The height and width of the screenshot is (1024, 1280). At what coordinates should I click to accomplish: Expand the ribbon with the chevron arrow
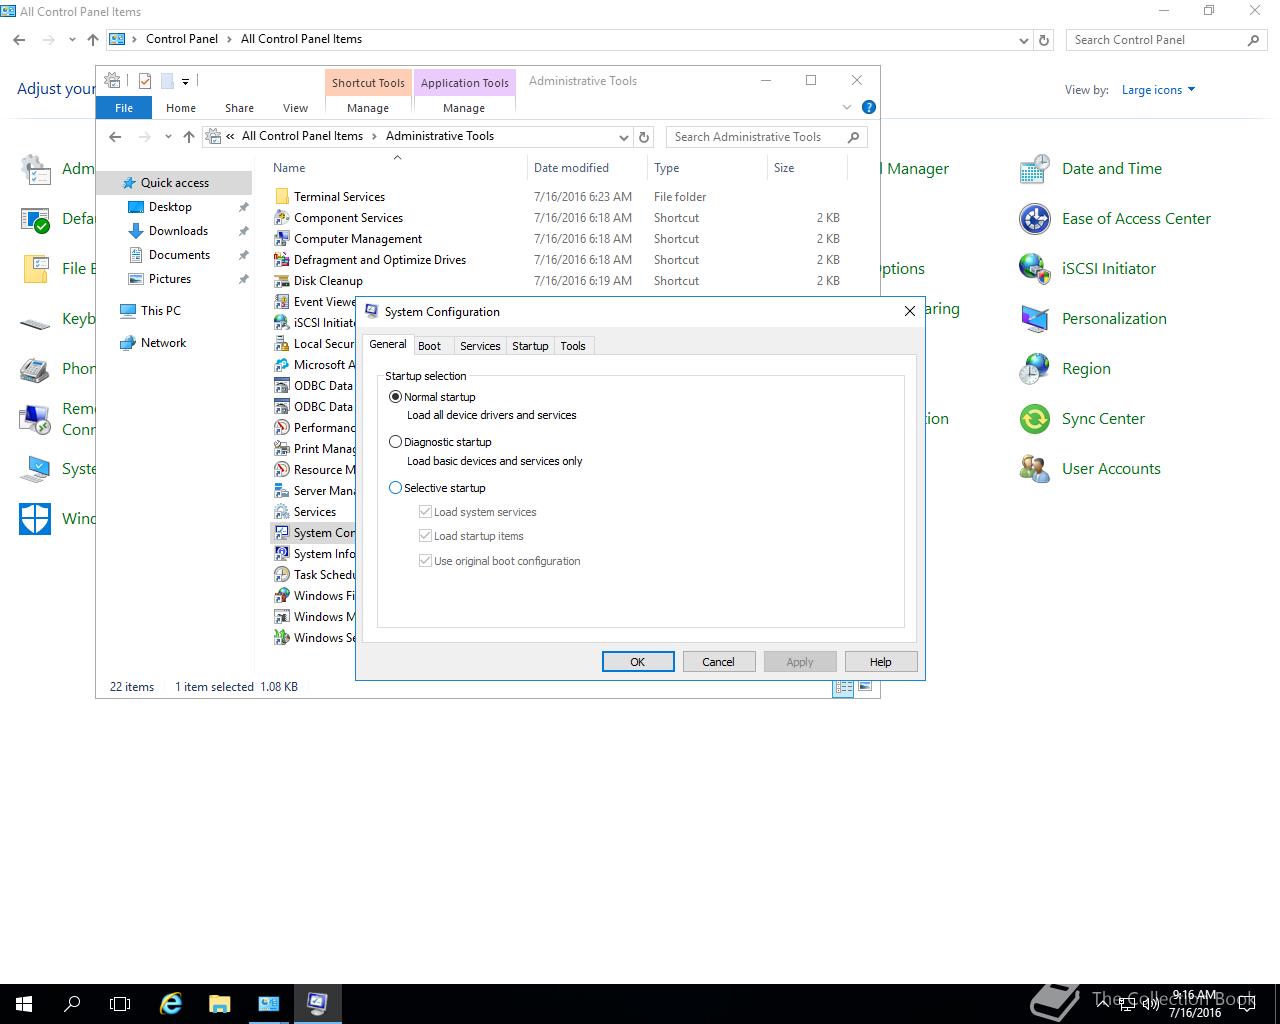coord(846,107)
